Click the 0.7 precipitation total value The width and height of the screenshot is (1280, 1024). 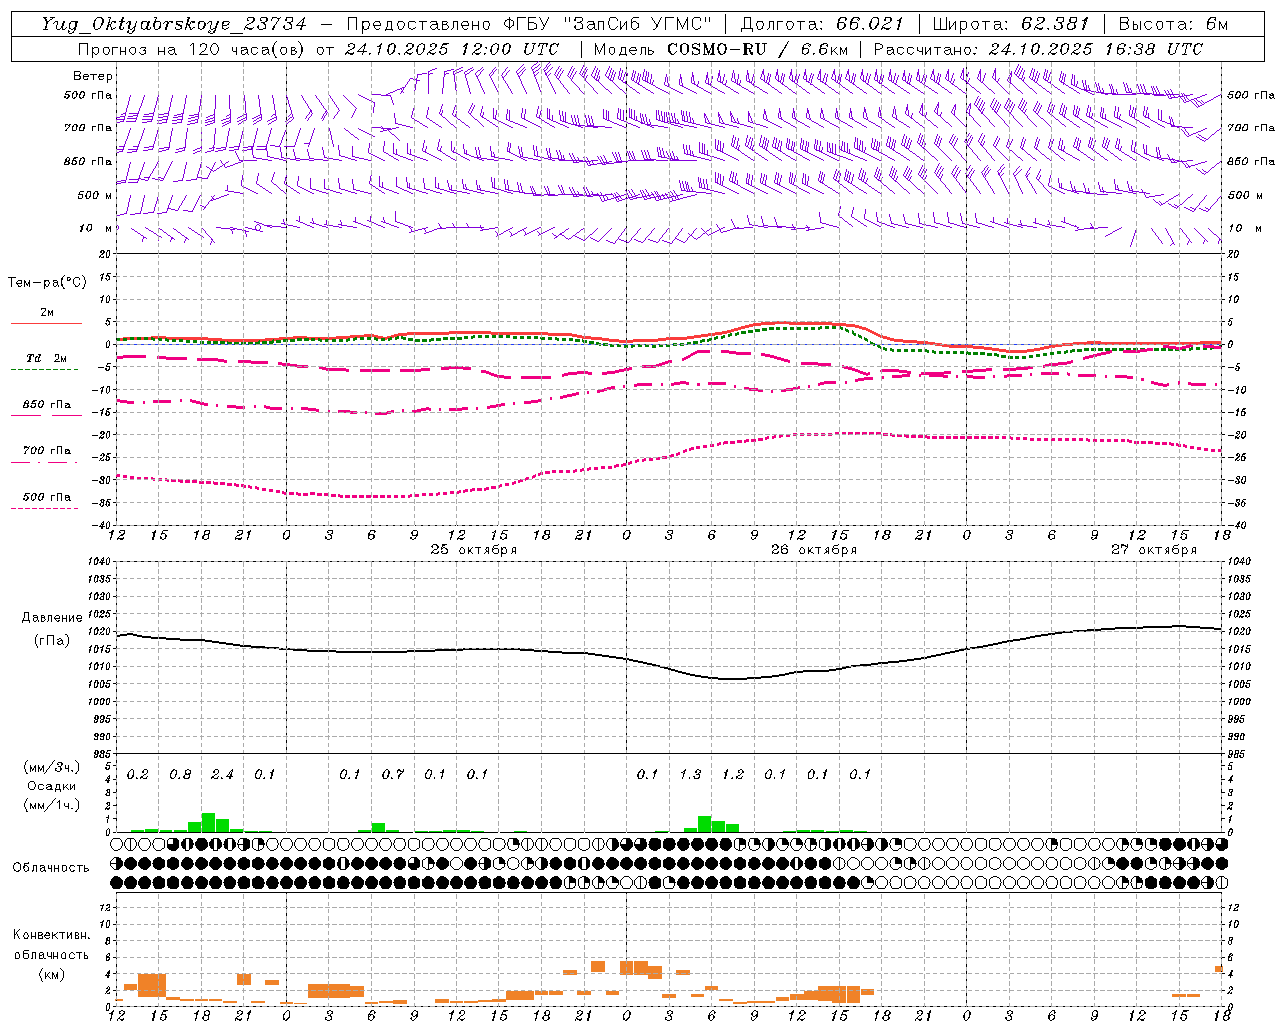[x=393, y=775]
